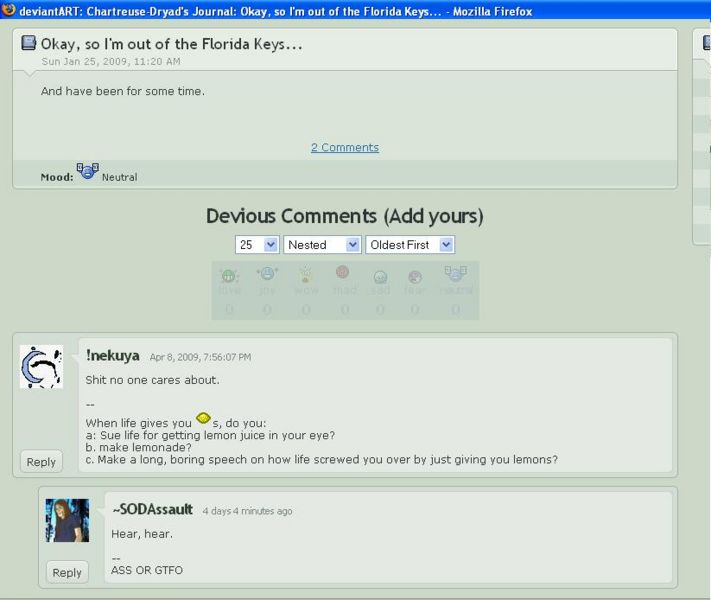
Task: Reply to nekuya's comment
Action: click(x=41, y=462)
